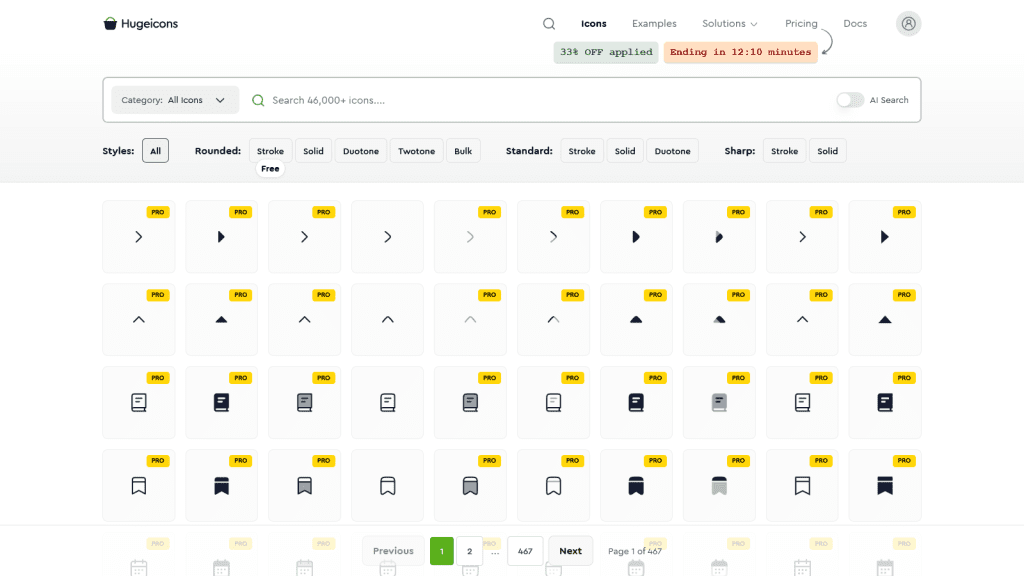Select the solid play-style arrow icon

point(221,238)
